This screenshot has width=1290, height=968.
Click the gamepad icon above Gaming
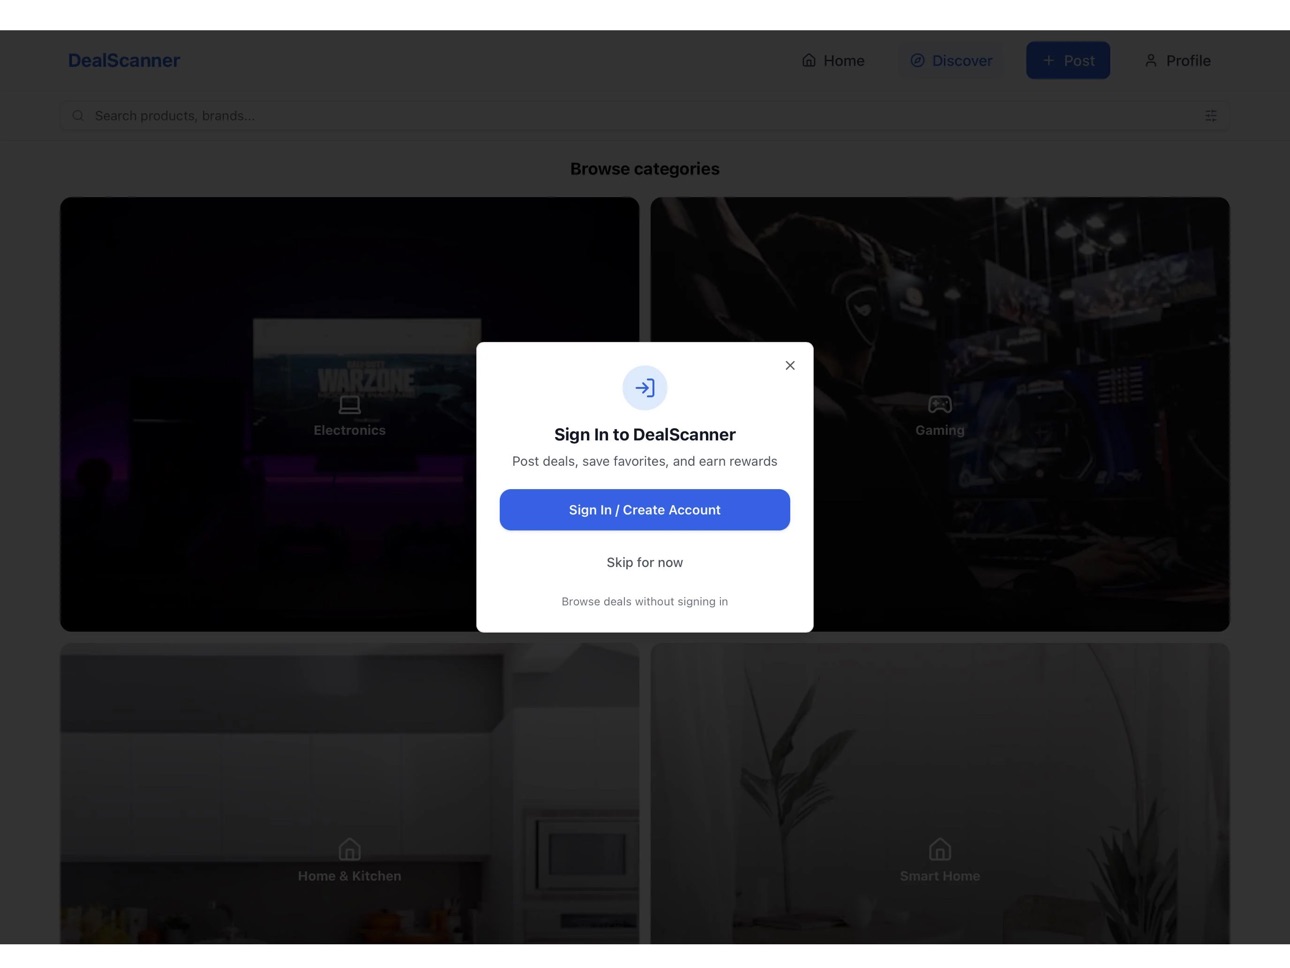940,404
